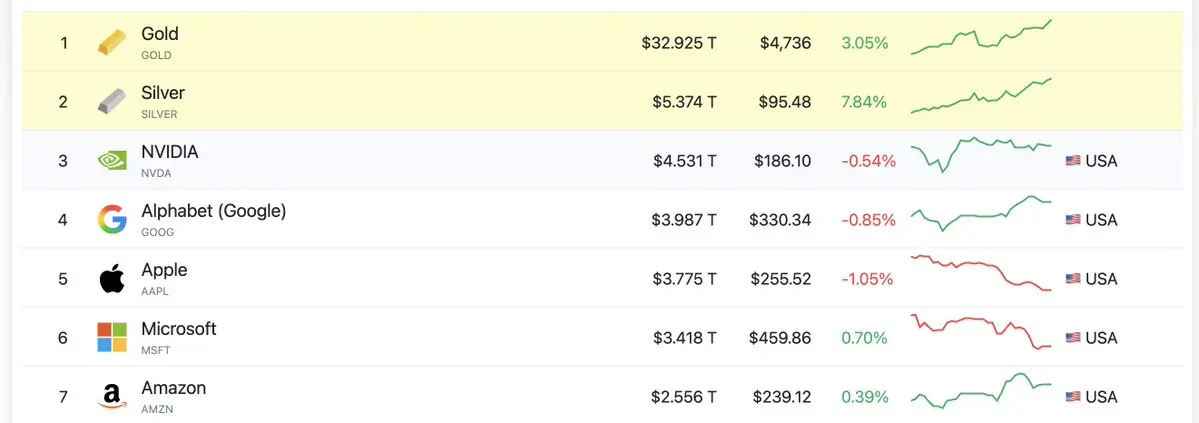Viewport: 1199px width, 423px height.
Task: Open the Gold asset page
Action: click(160, 34)
